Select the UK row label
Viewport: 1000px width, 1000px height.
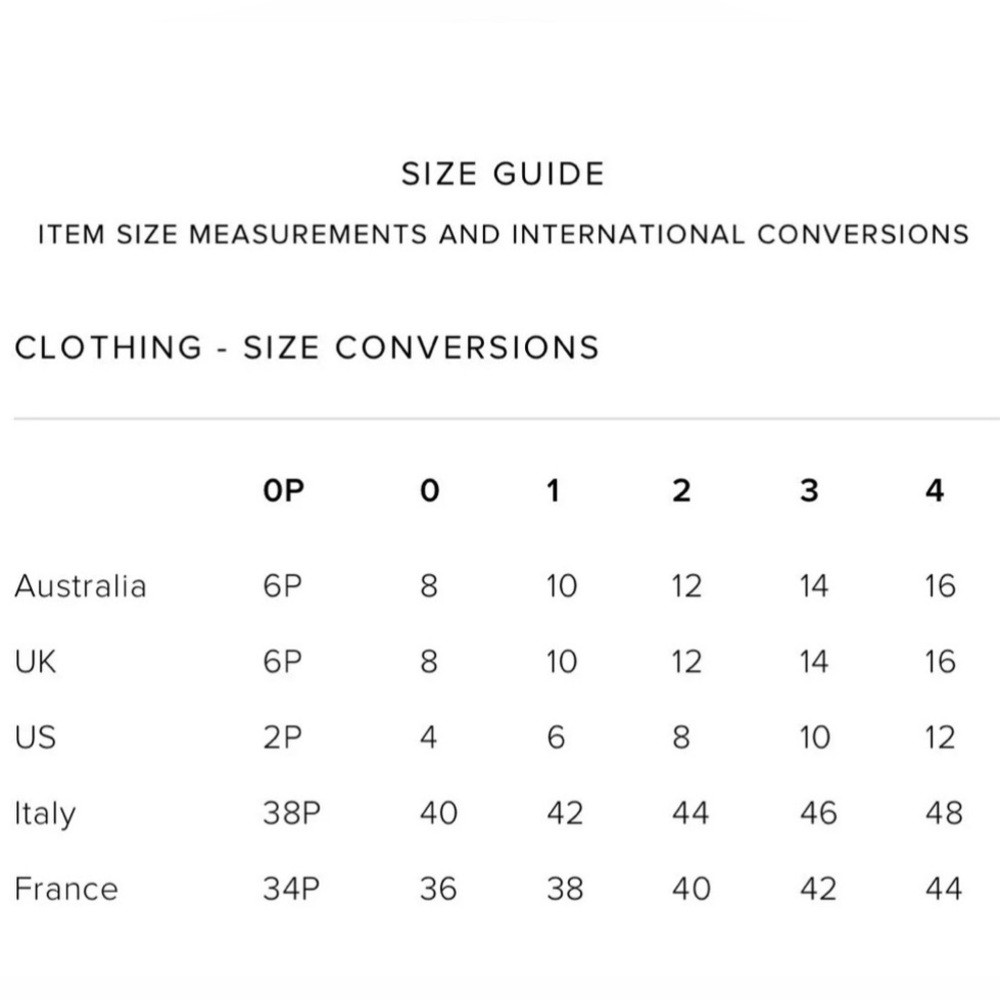point(35,662)
